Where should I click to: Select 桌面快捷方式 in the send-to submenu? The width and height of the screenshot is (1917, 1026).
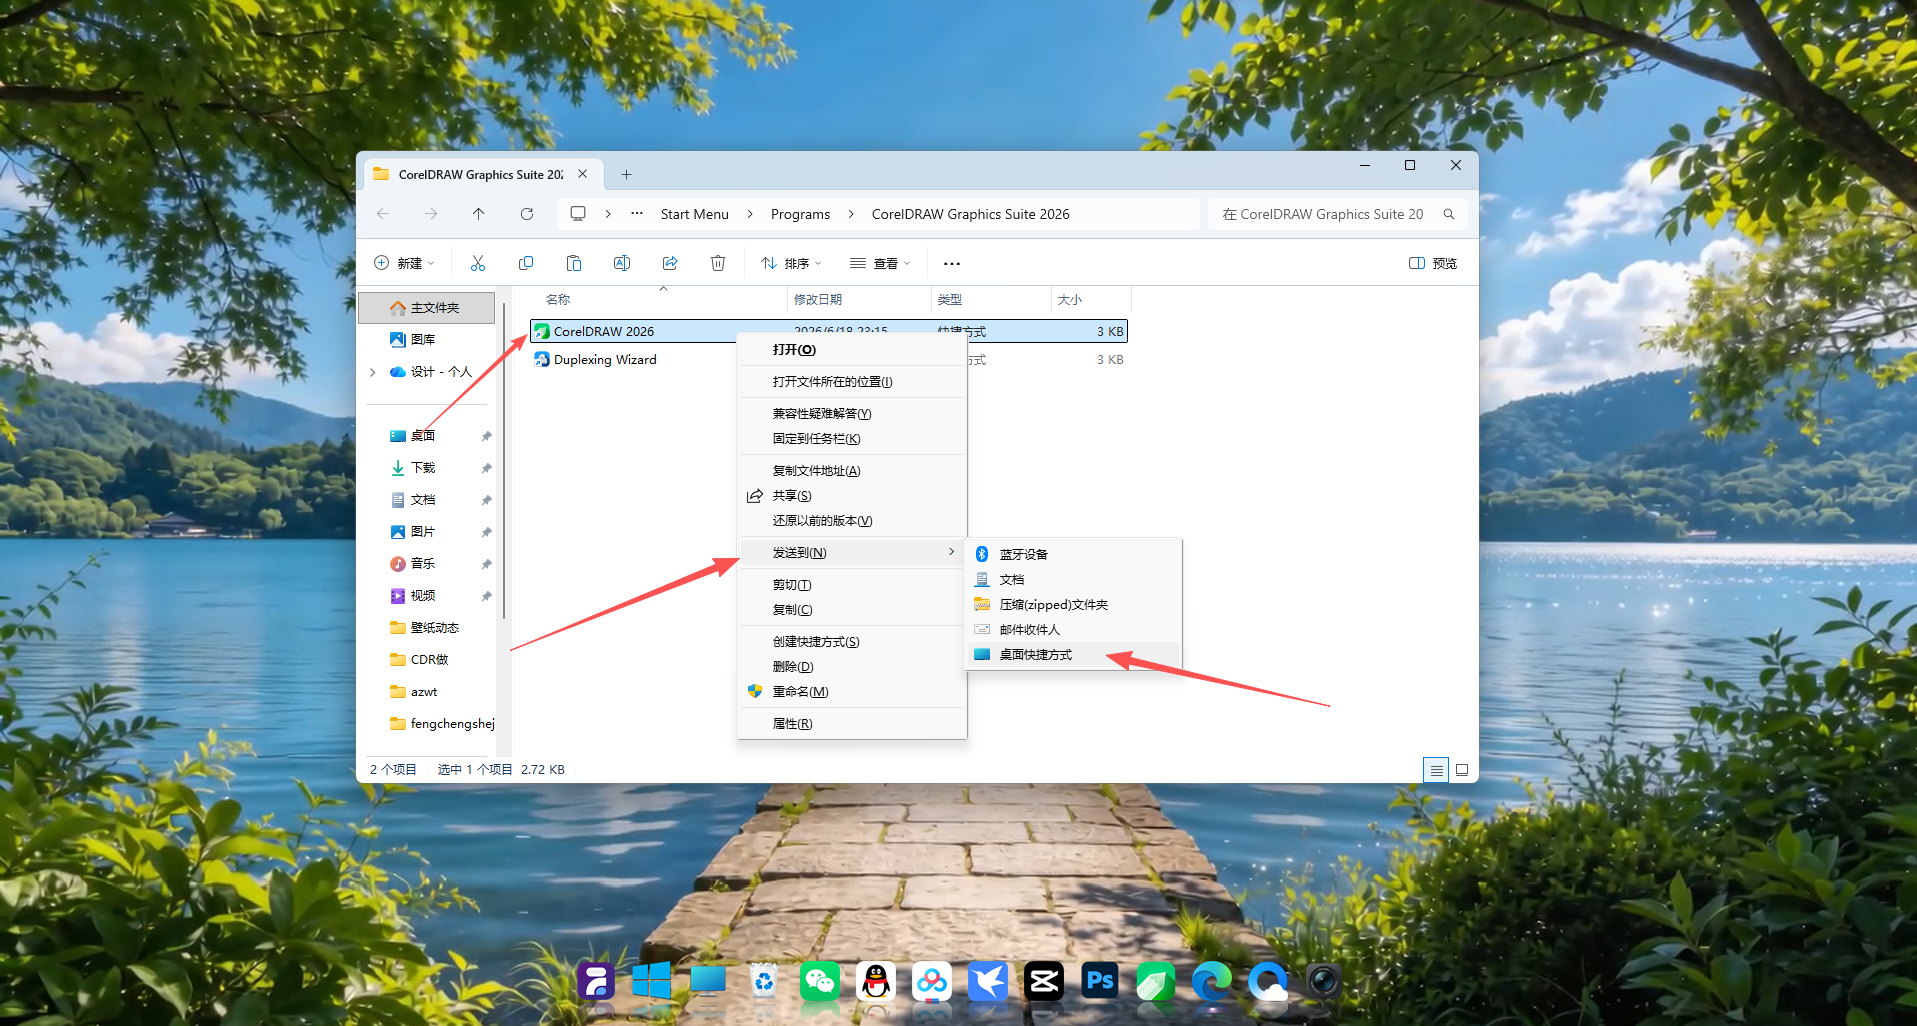(x=1073, y=655)
